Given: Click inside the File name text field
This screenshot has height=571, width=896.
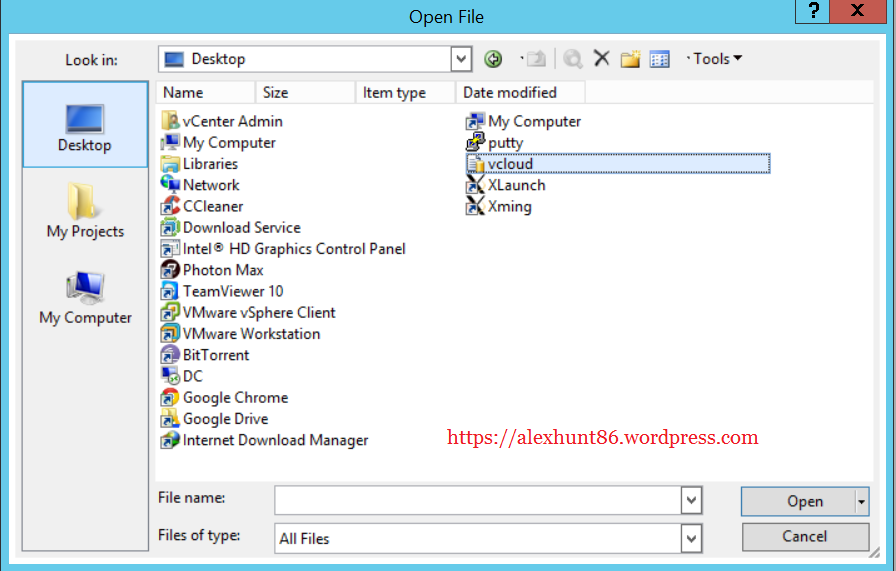Looking at the screenshot, I should coord(477,500).
